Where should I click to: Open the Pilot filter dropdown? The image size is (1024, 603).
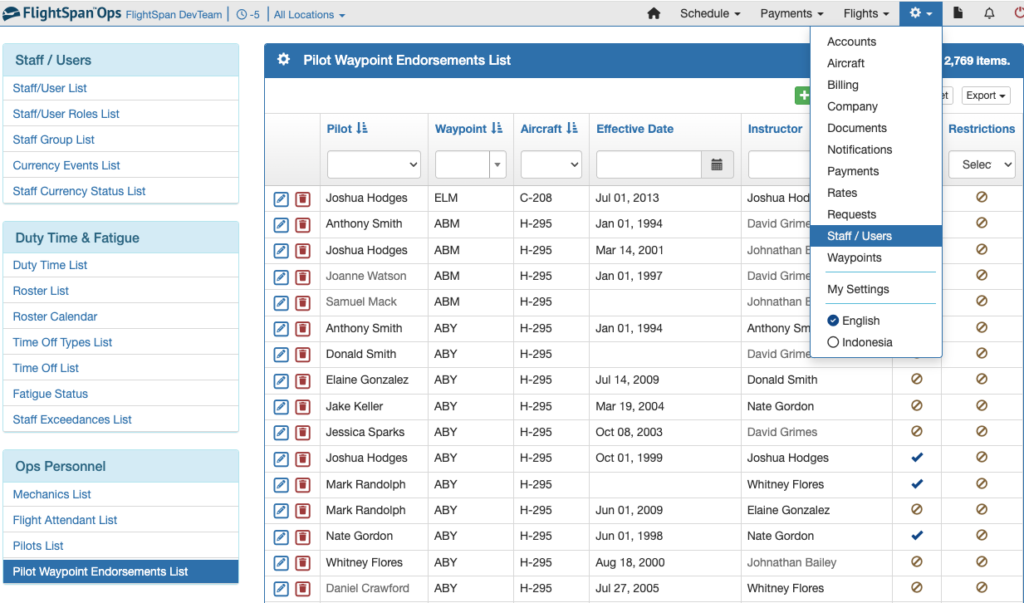373,164
